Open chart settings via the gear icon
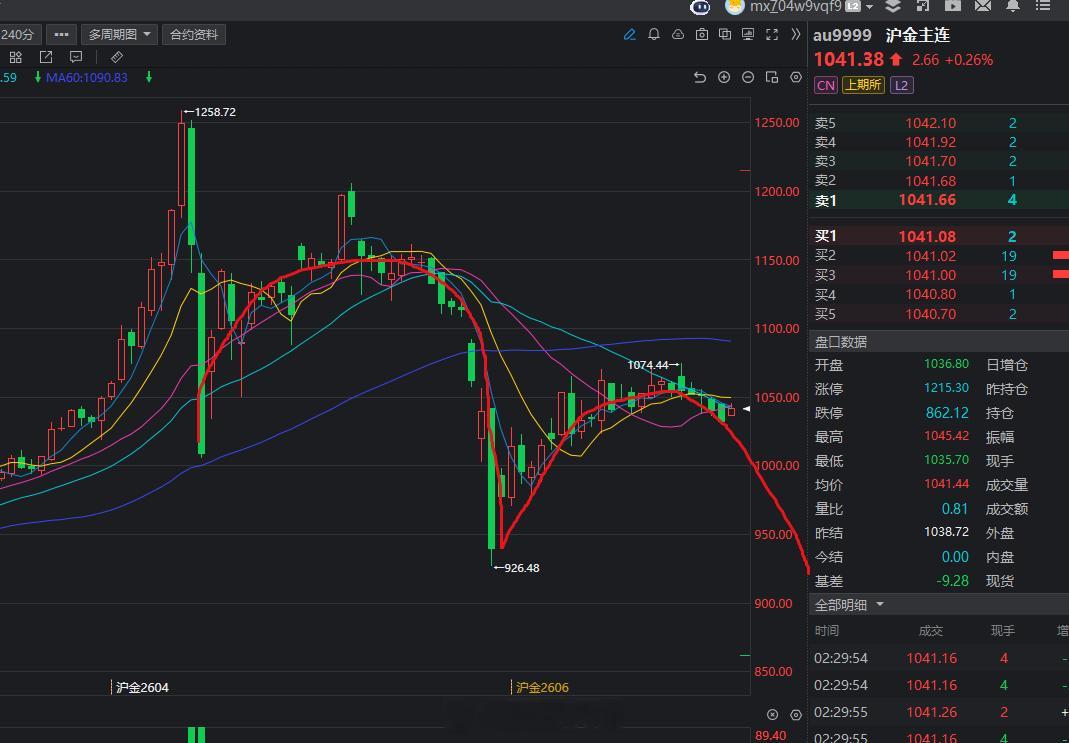Screen dimensions: 1069x743 (795, 77)
